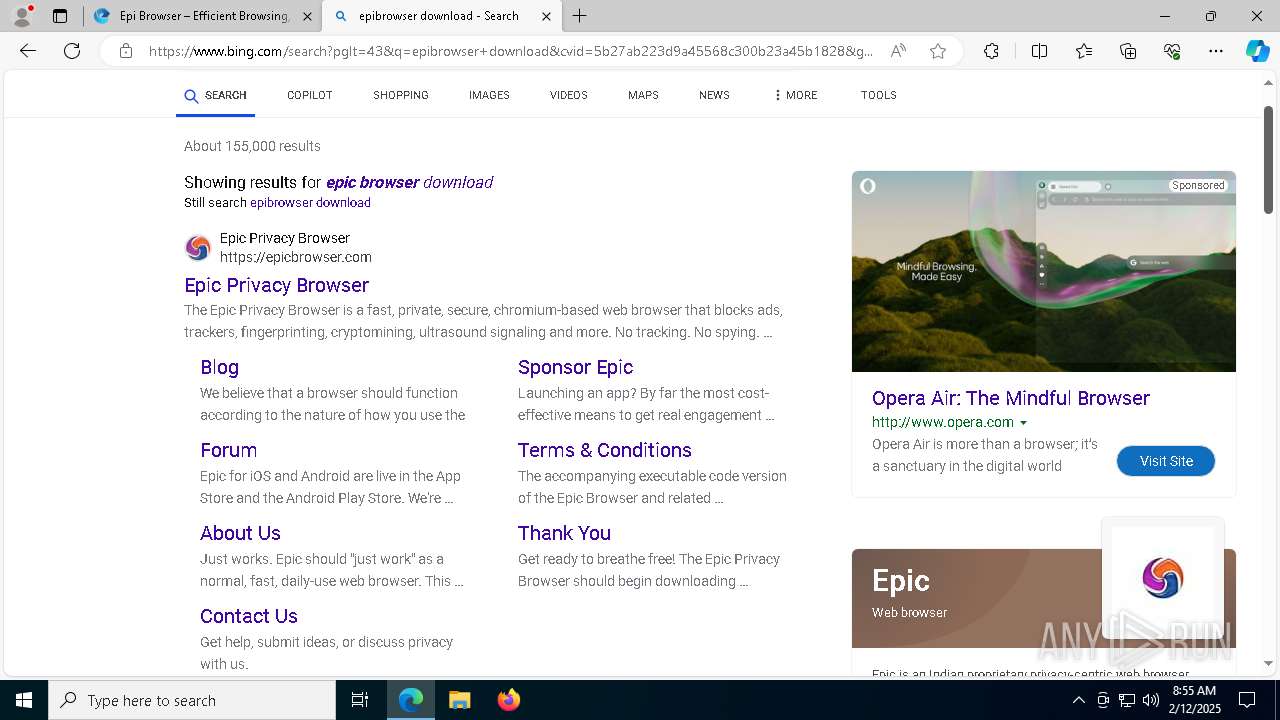Click the Epic logo thumbnail in the knowledge card
Viewport: 1280px width, 720px height.
point(1163,578)
